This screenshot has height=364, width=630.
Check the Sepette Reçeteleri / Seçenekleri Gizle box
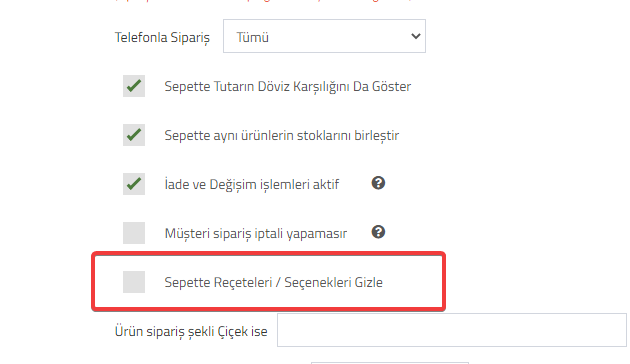pos(134,282)
